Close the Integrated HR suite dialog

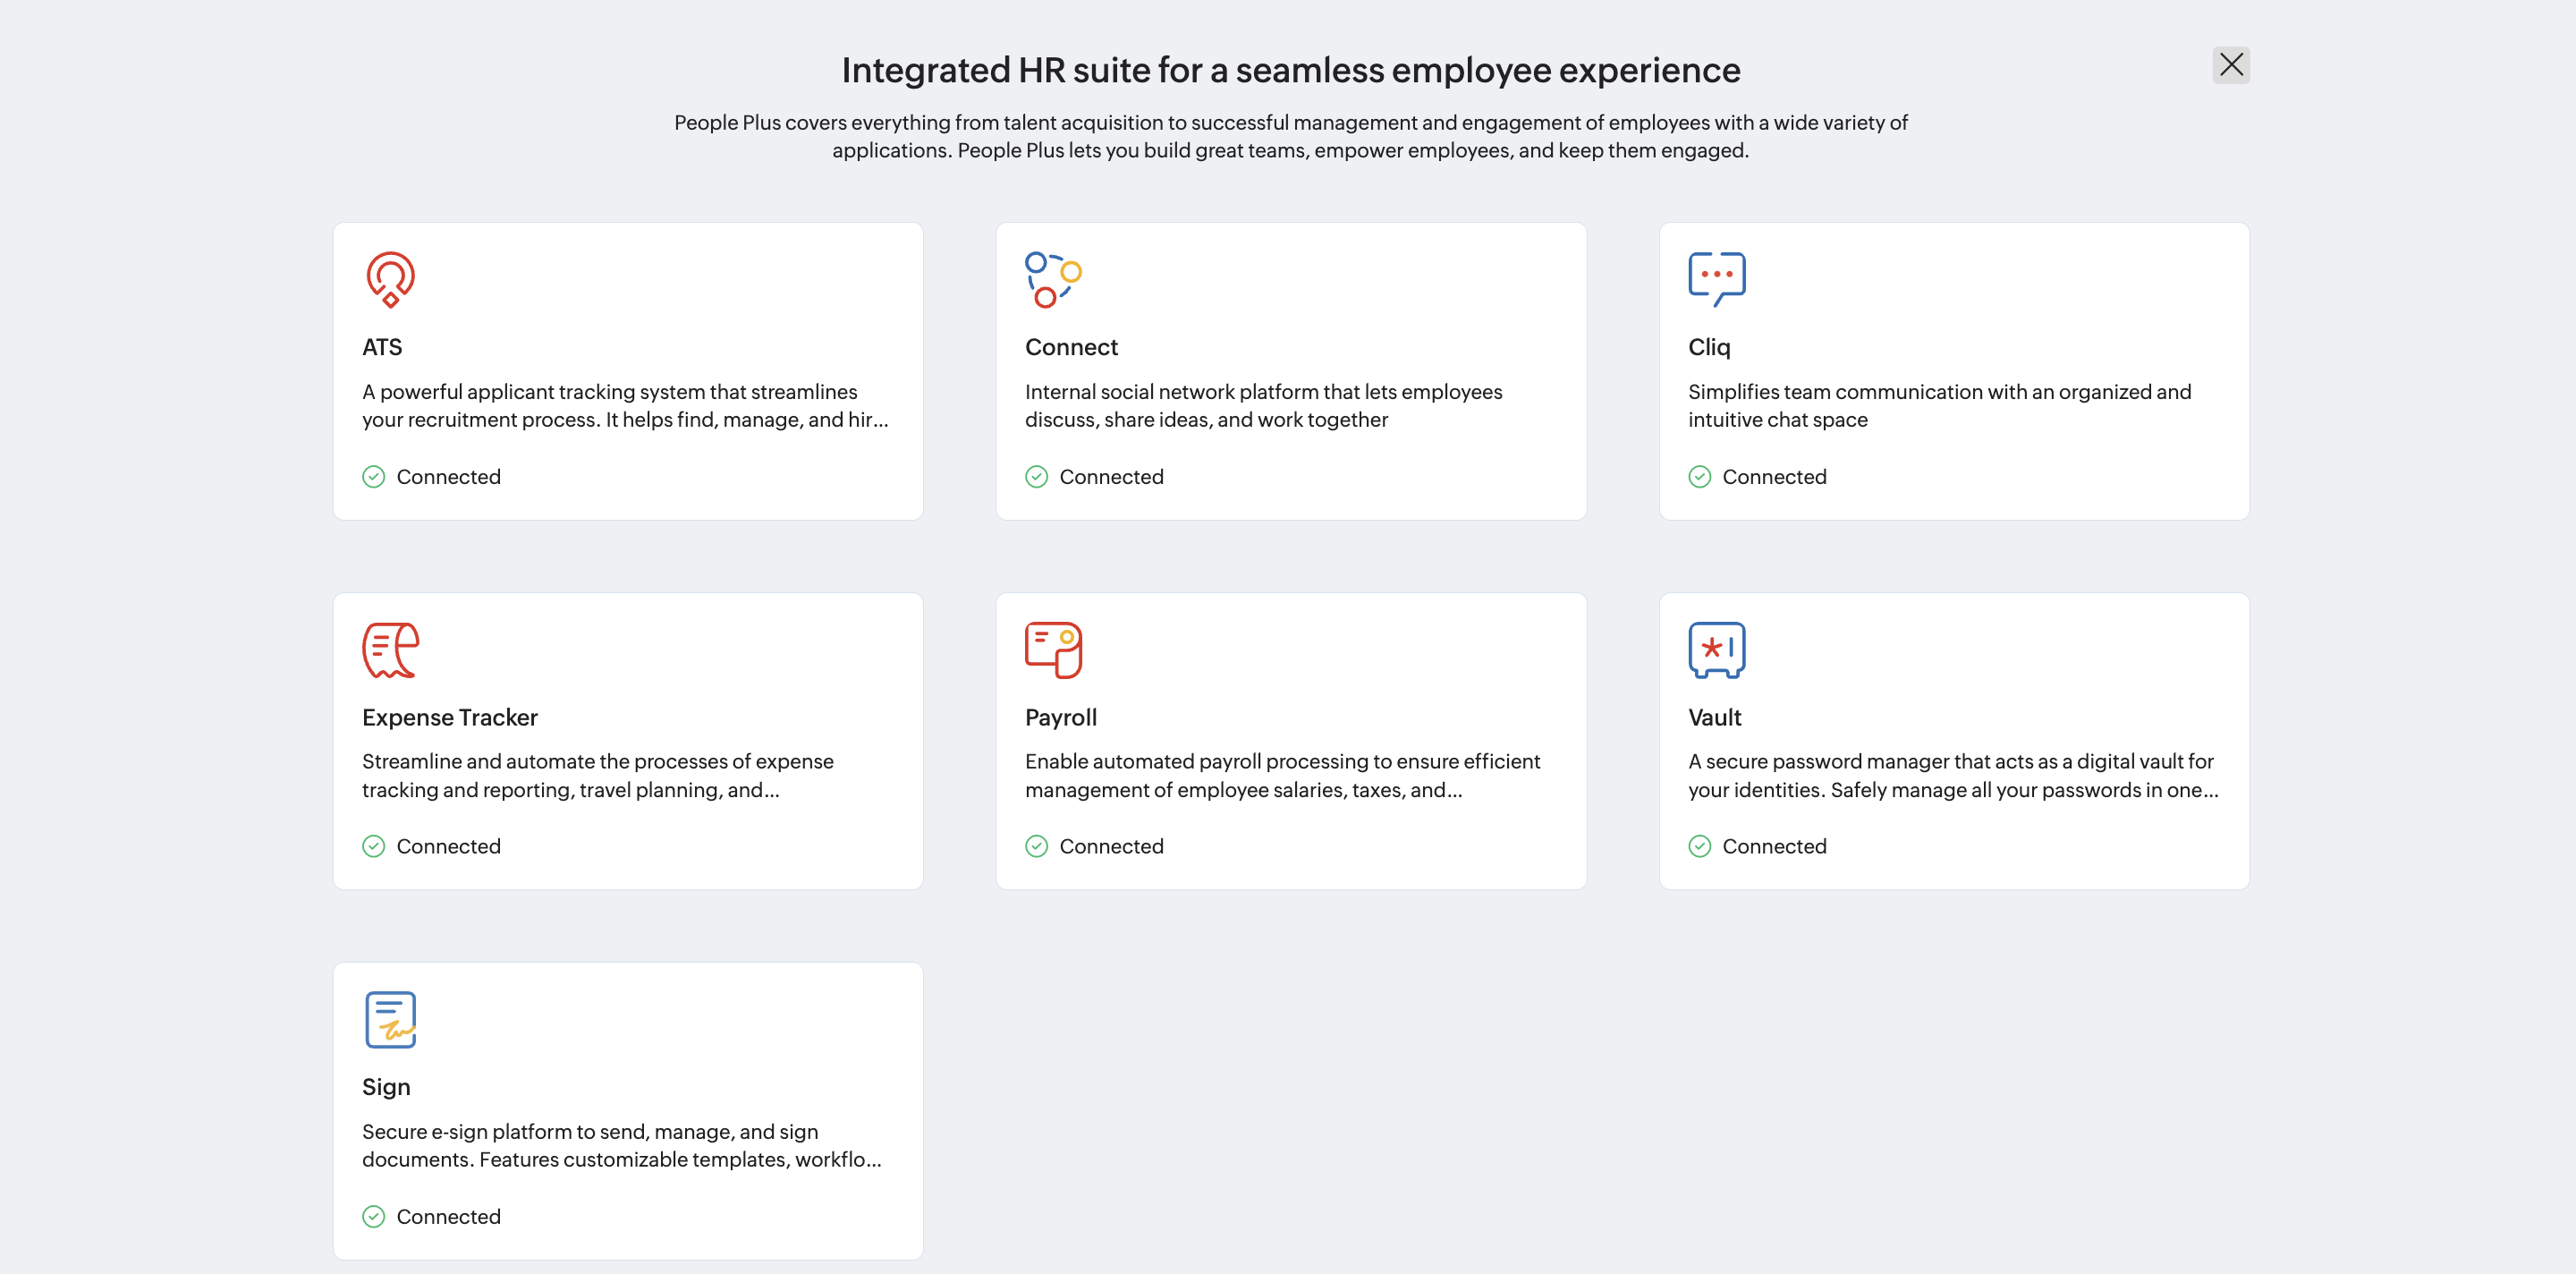pos(2230,66)
